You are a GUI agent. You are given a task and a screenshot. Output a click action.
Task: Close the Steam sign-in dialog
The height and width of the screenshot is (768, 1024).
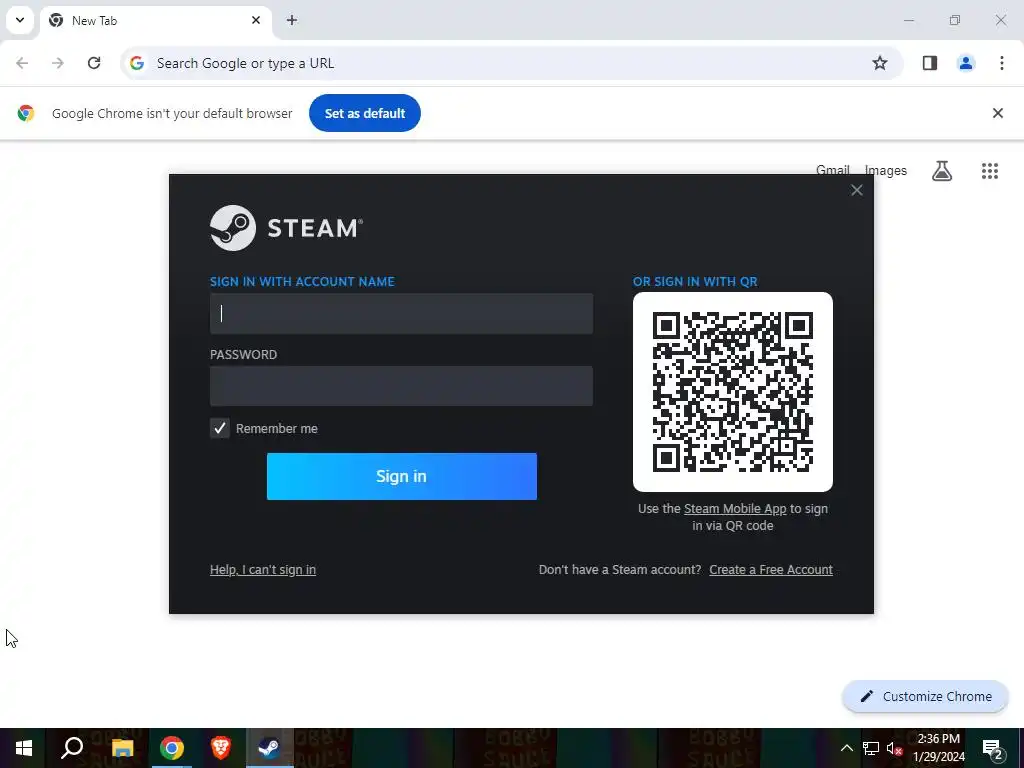857,190
